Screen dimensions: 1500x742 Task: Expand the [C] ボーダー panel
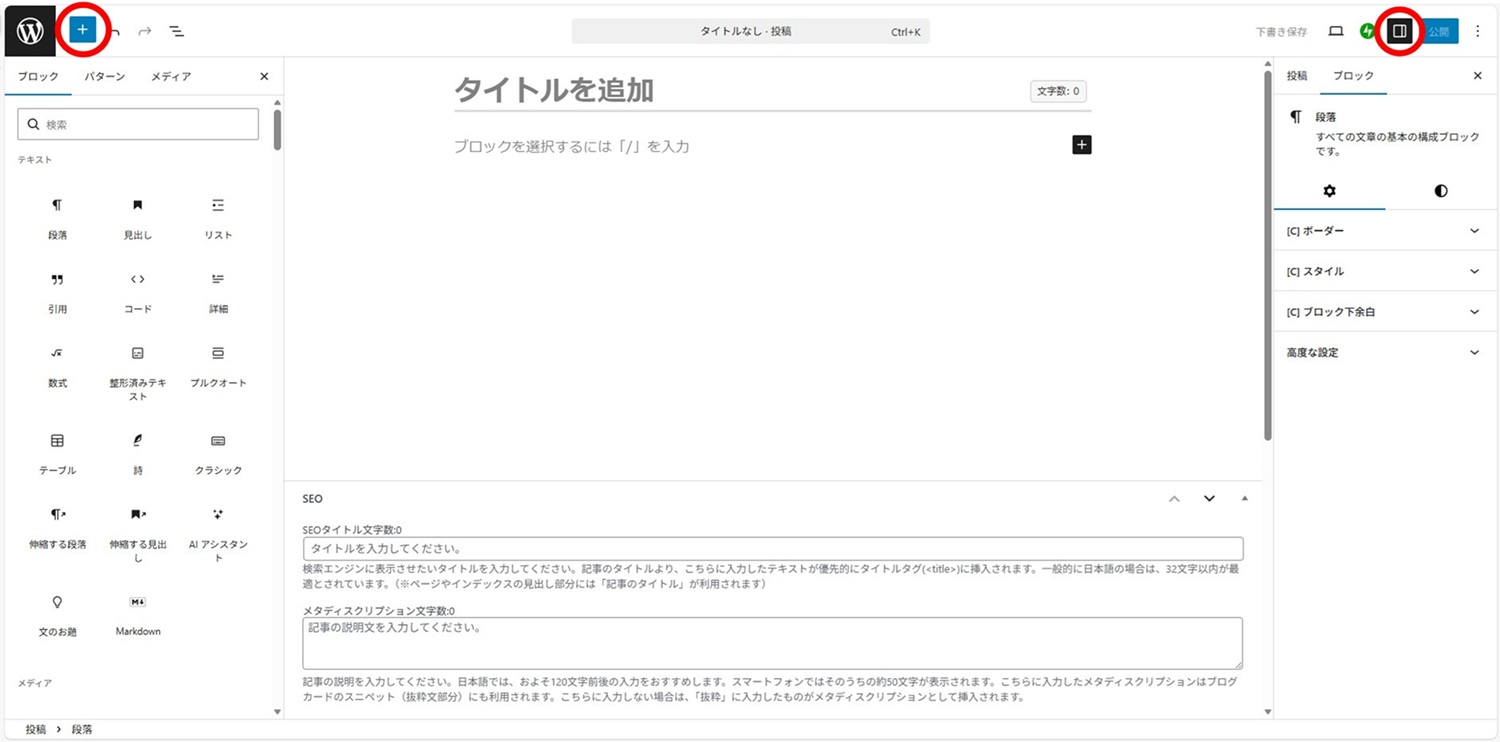point(1381,231)
